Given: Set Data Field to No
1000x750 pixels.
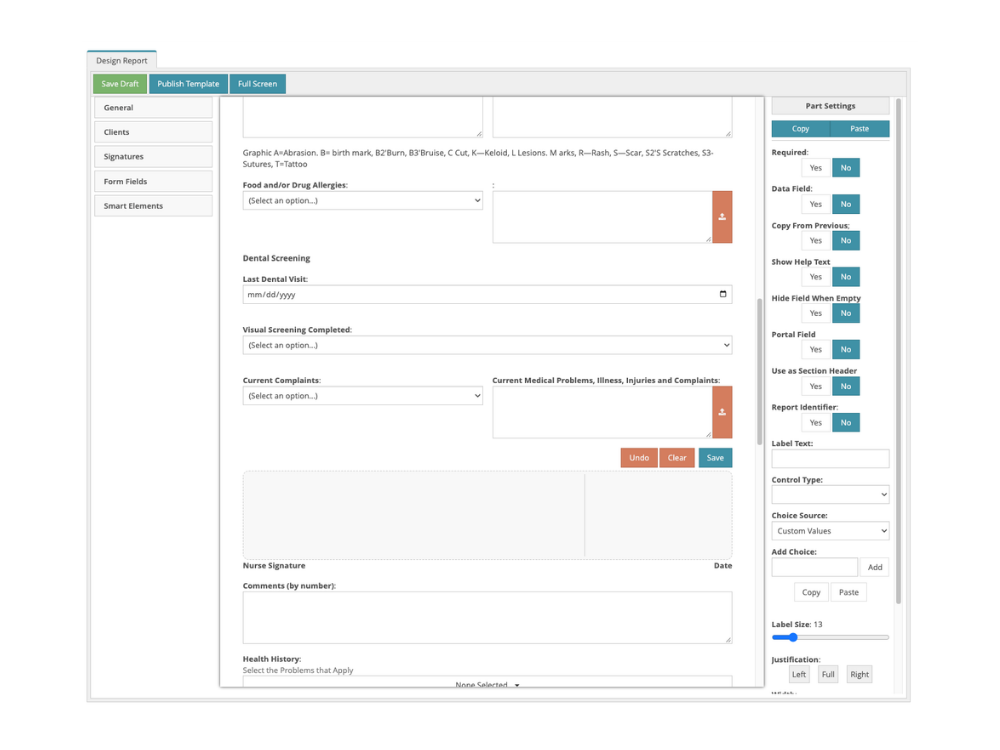Looking at the screenshot, I should [846, 204].
